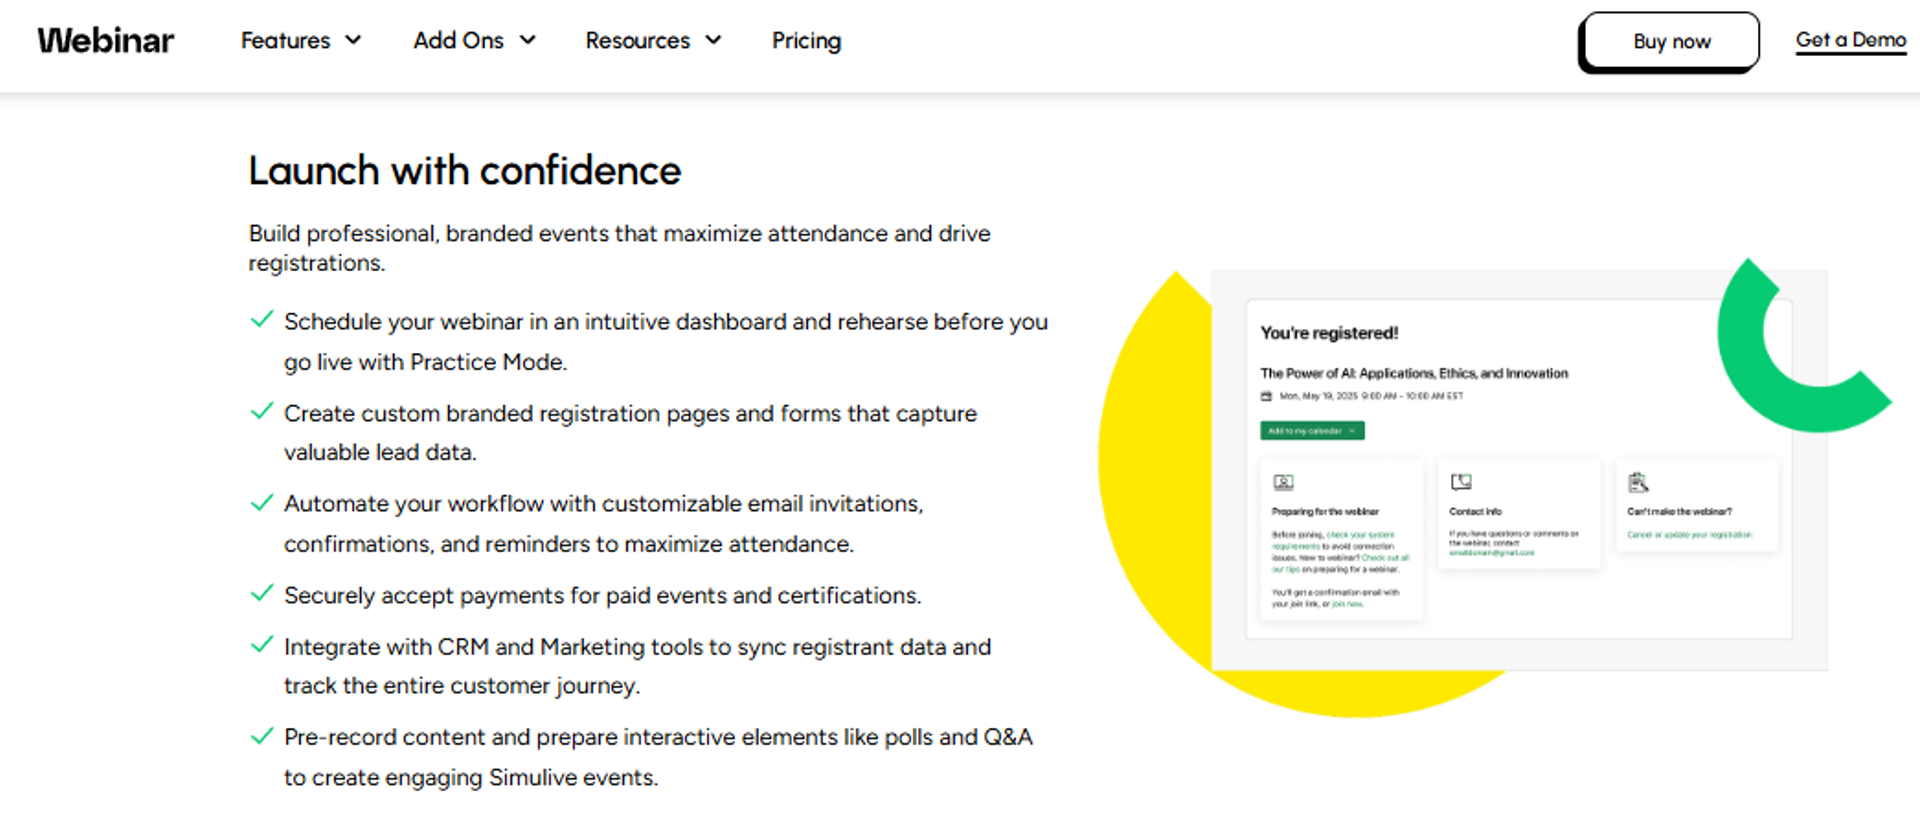
Task: Expand the Features chevron arrow
Action: (x=353, y=40)
